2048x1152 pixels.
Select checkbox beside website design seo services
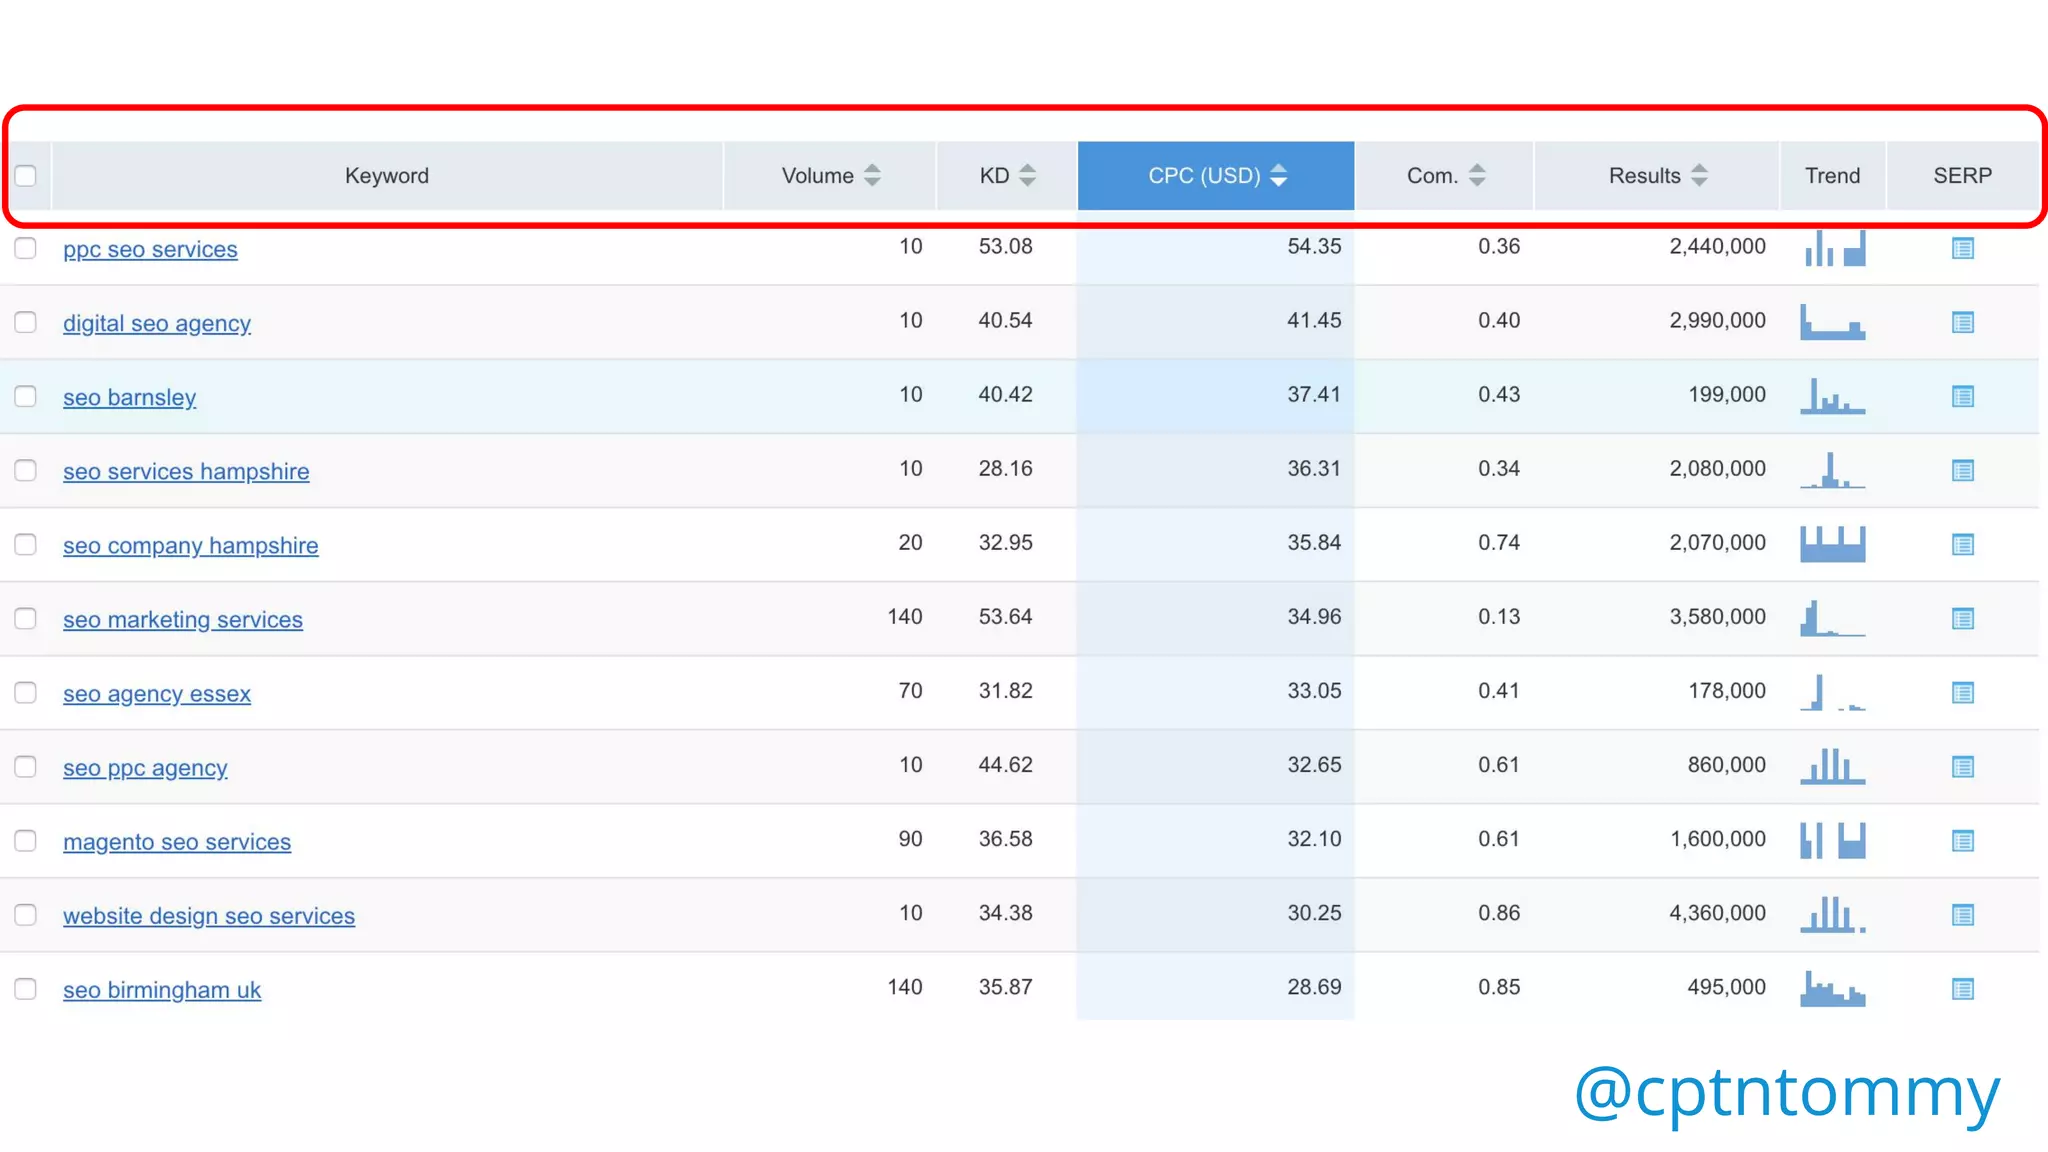(26, 915)
